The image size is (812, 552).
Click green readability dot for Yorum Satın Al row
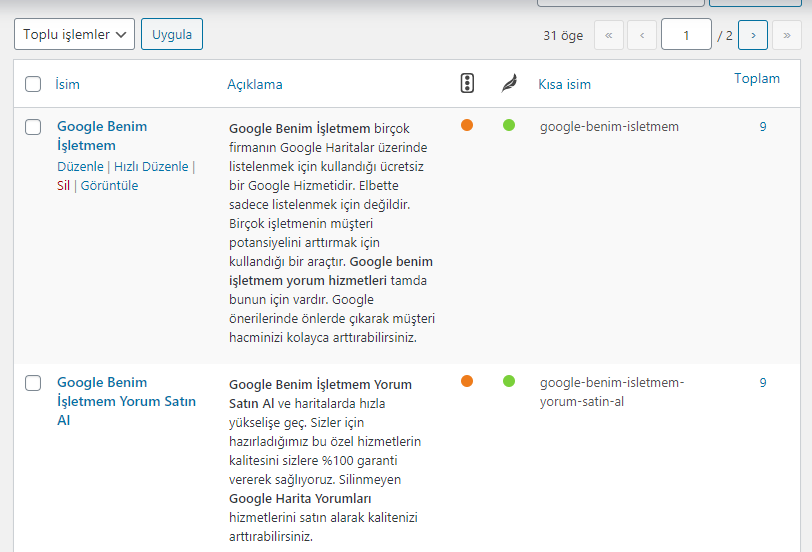click(509, 381)
